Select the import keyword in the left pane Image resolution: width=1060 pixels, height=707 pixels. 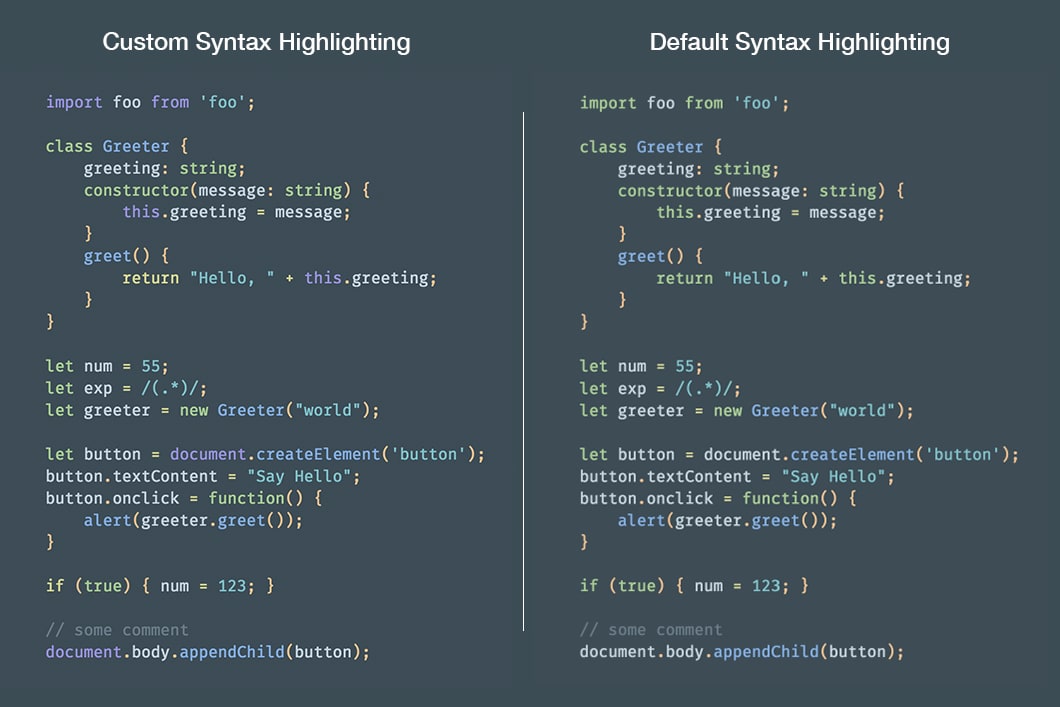(x=73, y=102)
